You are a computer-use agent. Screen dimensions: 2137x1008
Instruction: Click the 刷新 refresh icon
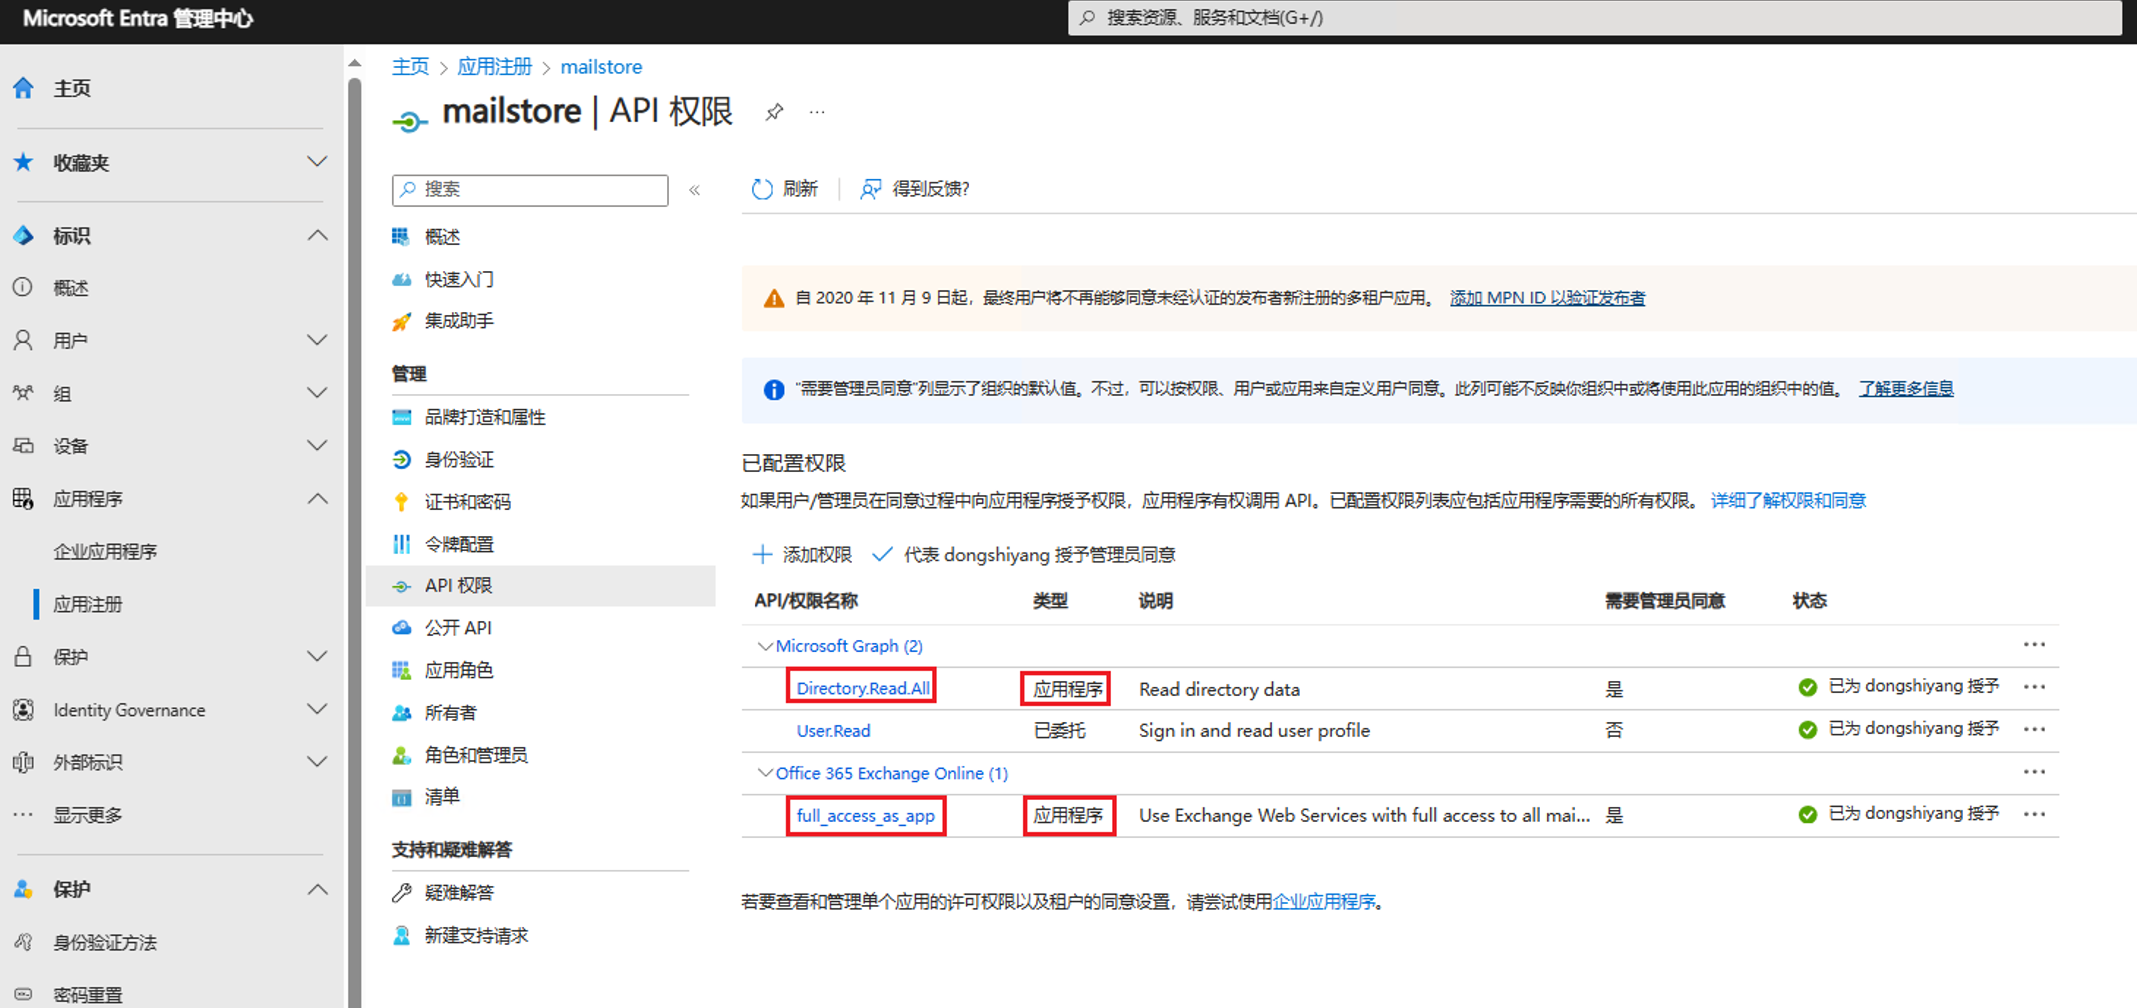762,189
